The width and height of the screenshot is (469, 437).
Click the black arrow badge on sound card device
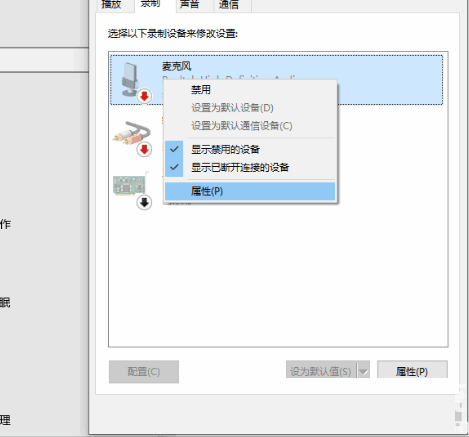[x=144, y=202]
